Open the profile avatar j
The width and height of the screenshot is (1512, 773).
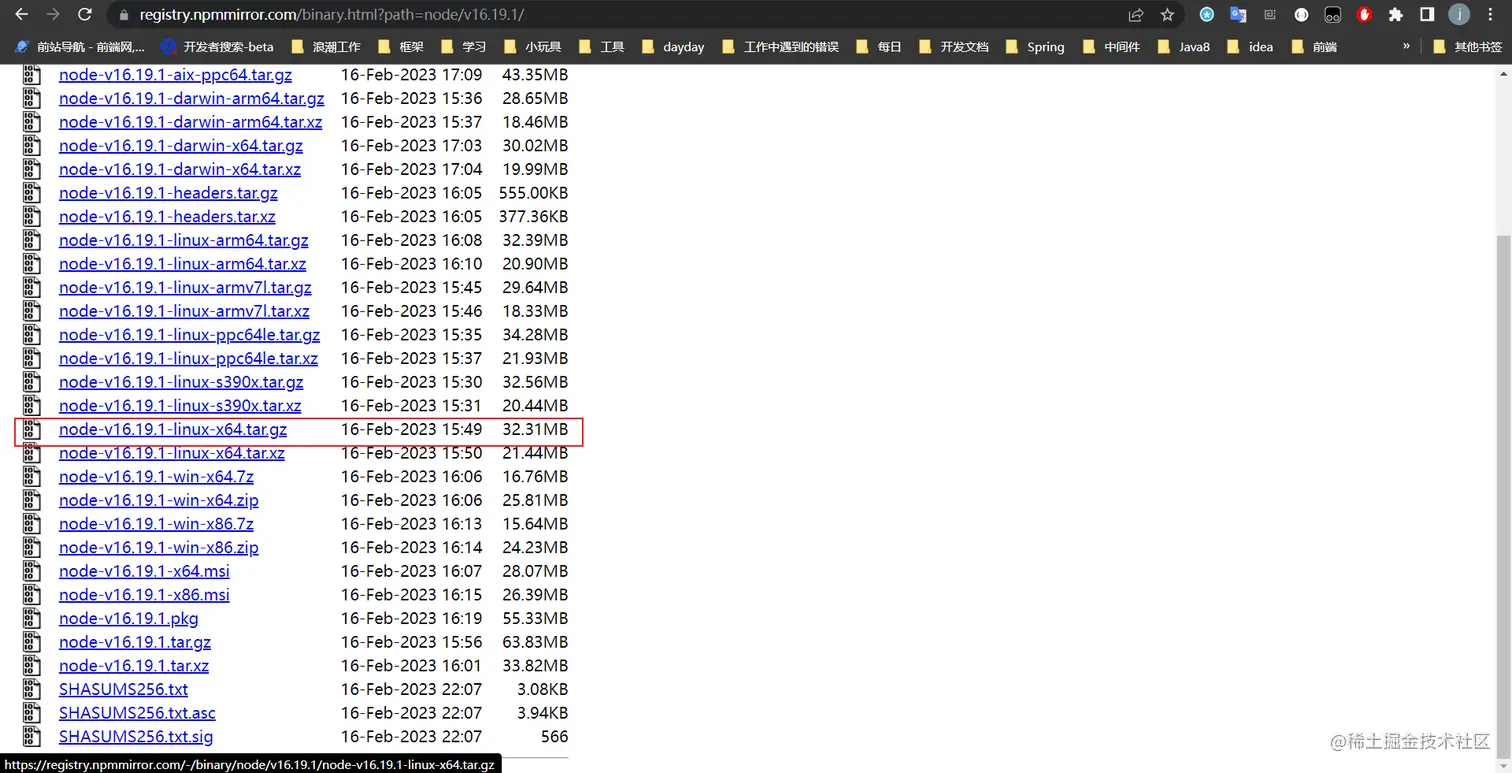click(1459, 15)
